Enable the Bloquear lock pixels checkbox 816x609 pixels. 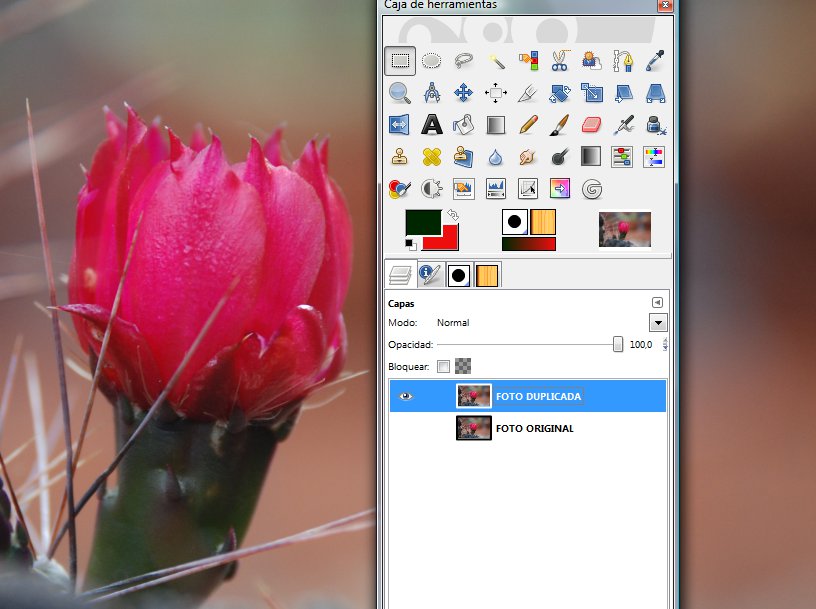pos(443,367)
